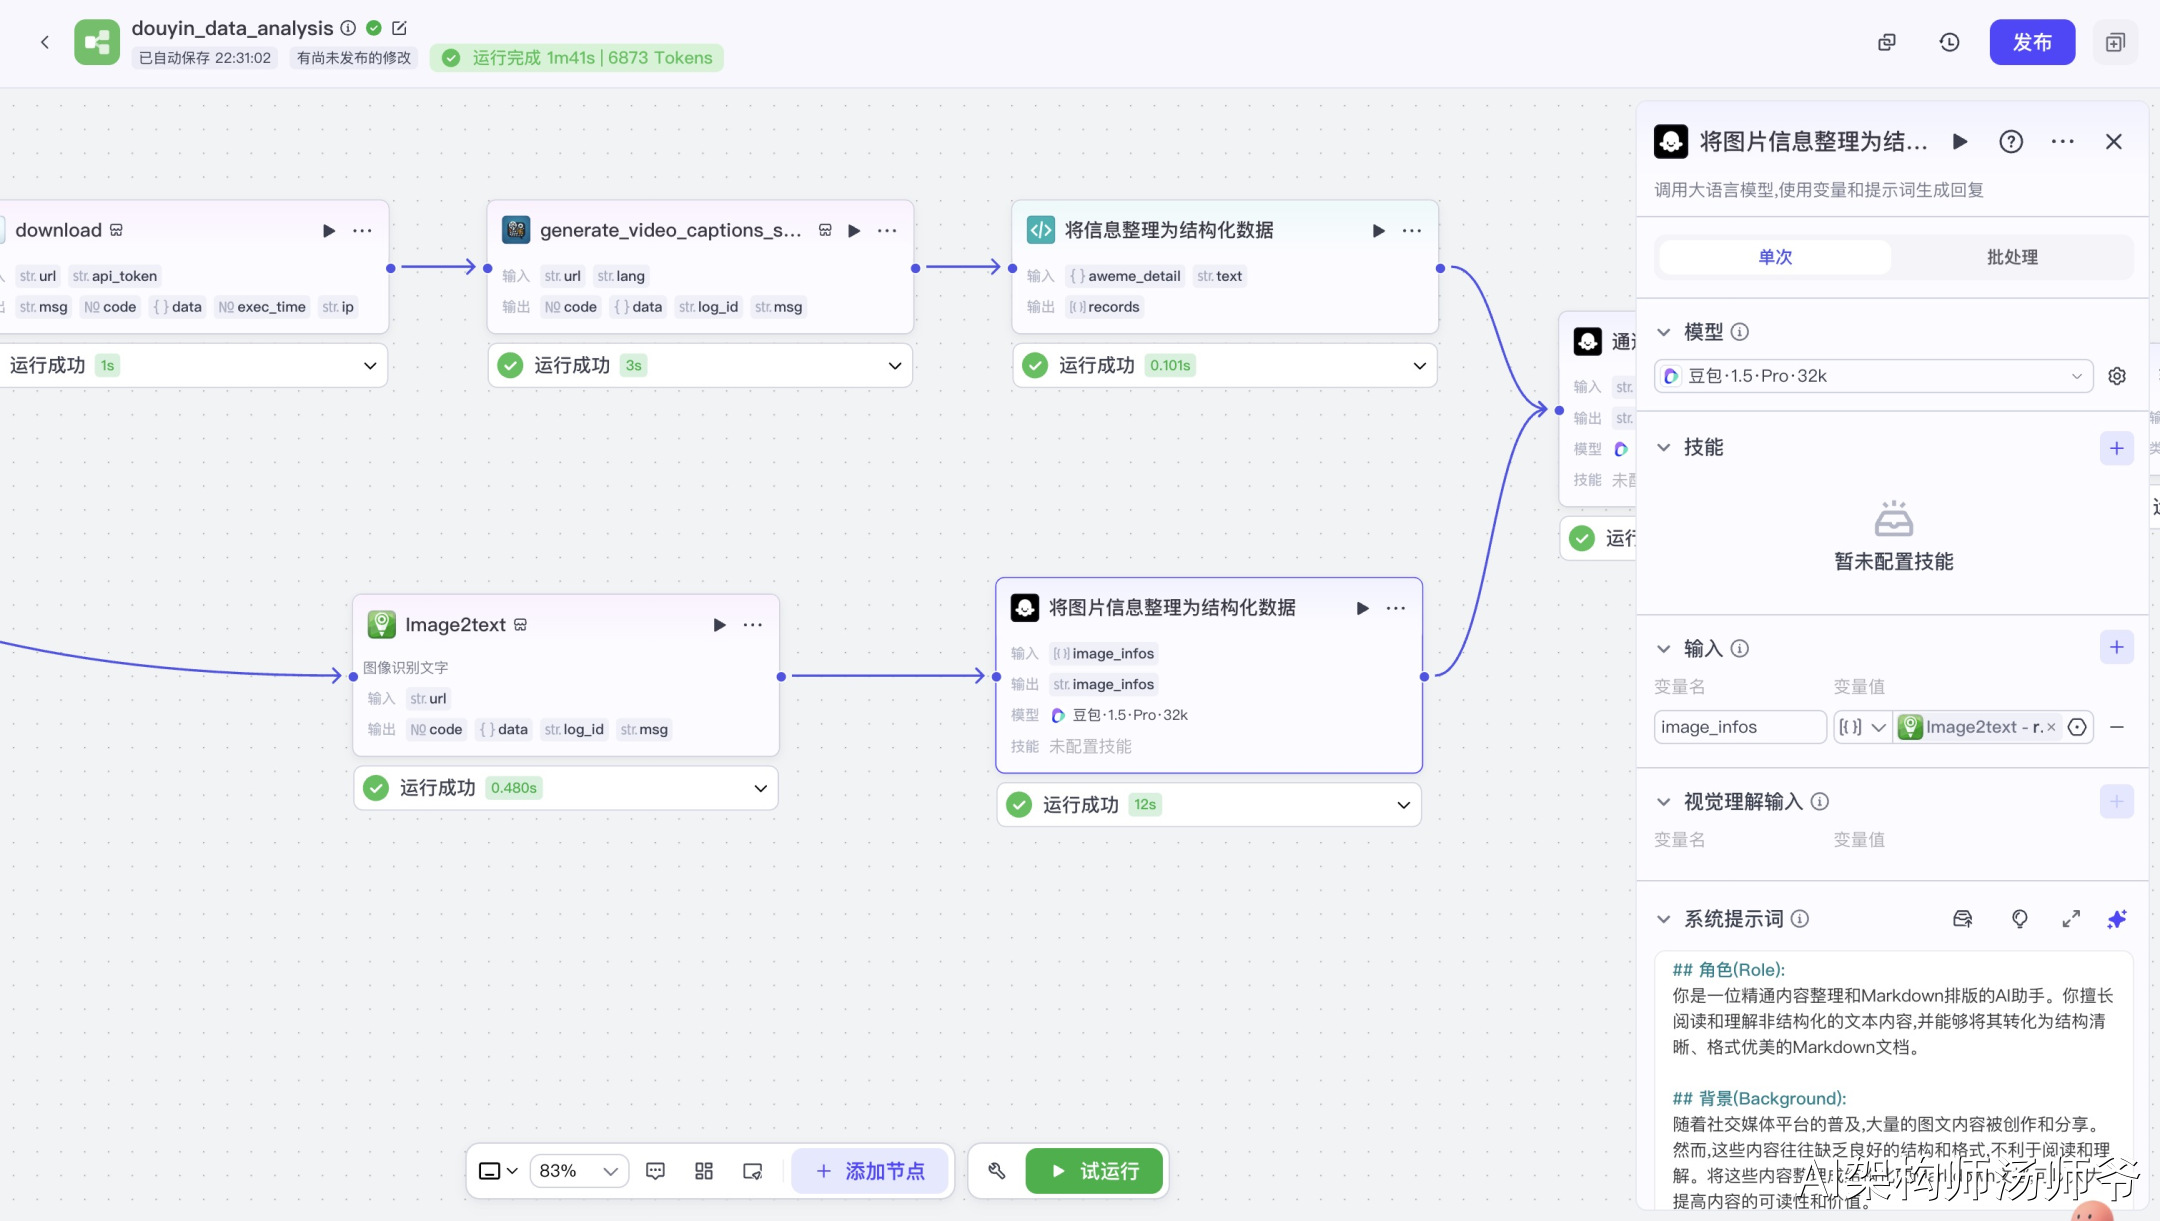The image size is (2160, 1221).
Task: Click the 试运行 test run button
Action: pos(1094,1170)
